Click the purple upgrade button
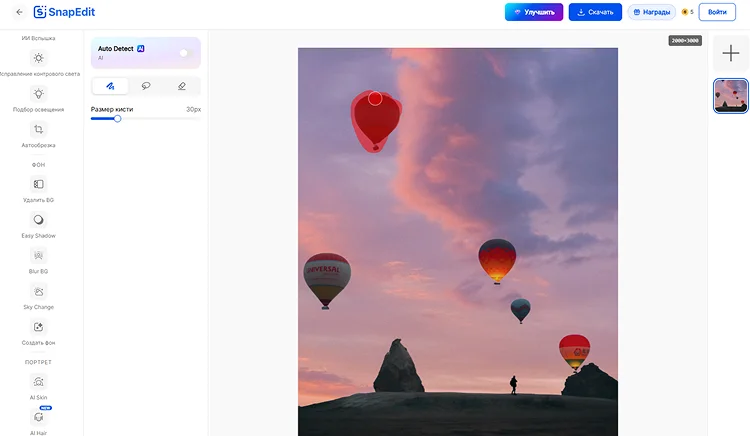 (x=534, y=12)
